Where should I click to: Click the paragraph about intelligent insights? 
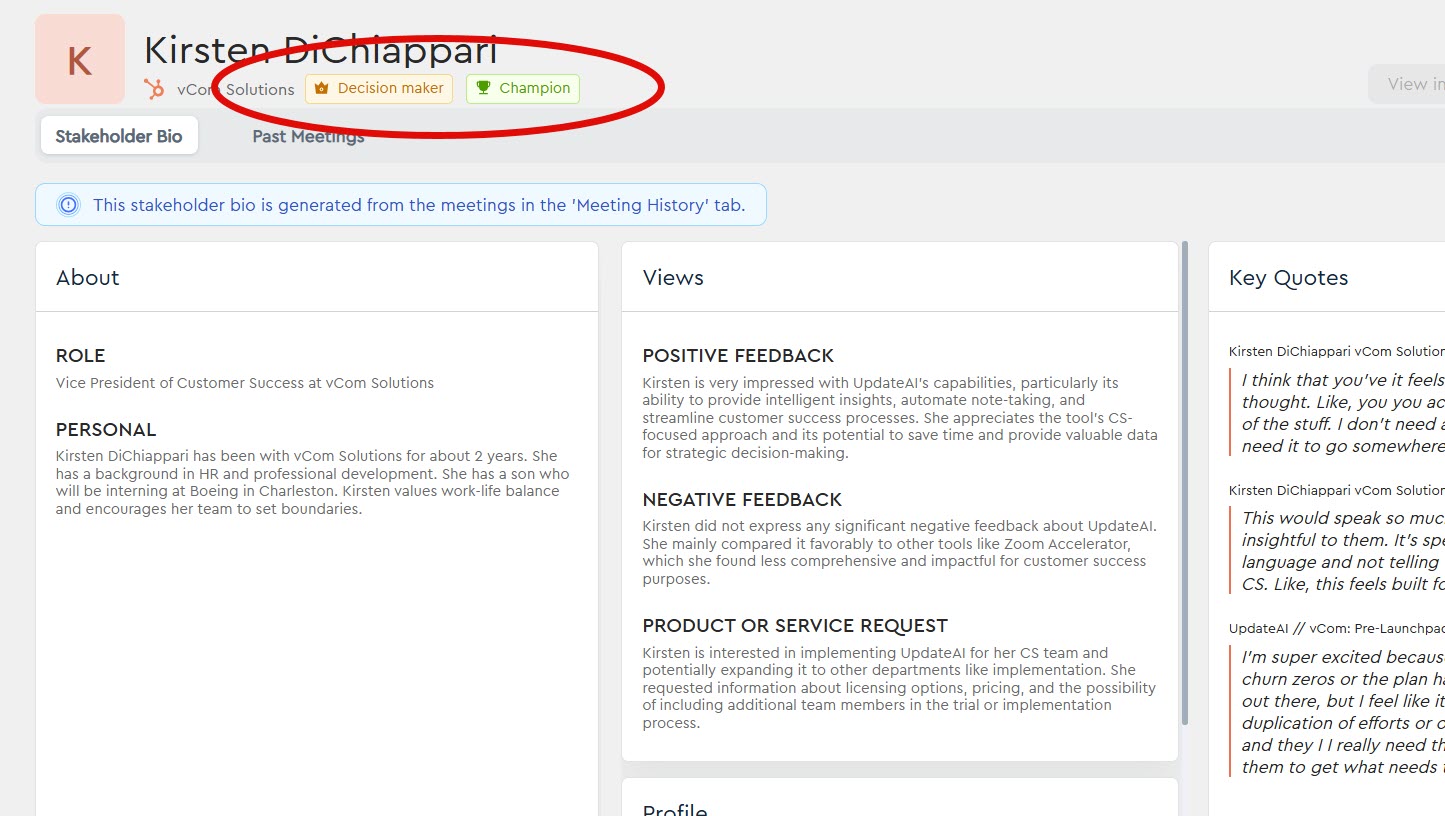tap(900, 418)
